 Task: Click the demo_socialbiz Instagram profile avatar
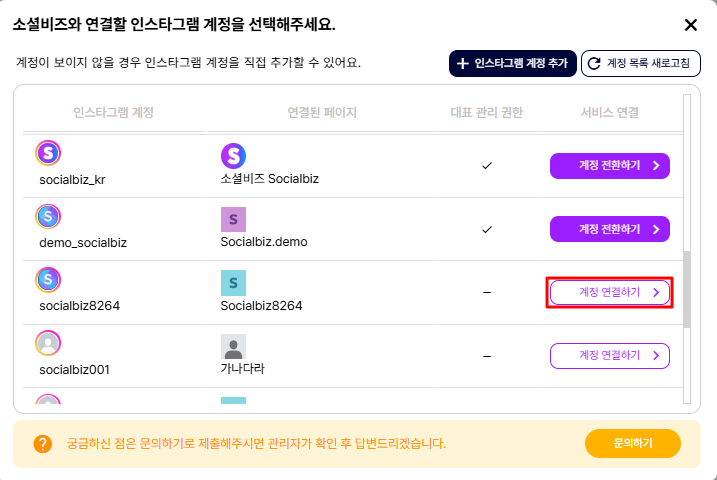48,217
